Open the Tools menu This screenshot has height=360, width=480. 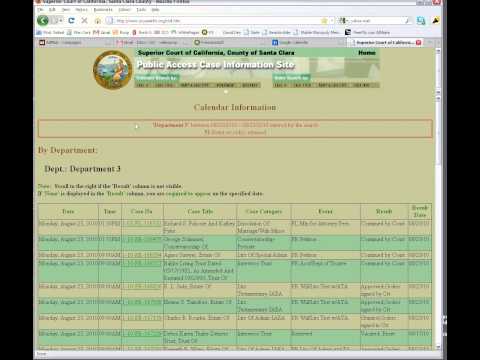[141, 10]
